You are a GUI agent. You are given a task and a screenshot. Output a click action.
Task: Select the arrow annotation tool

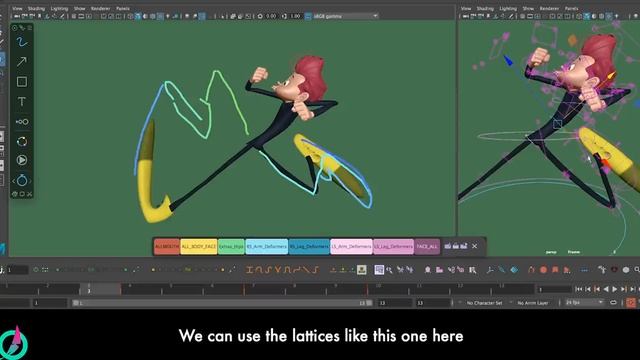click(22, 62)
